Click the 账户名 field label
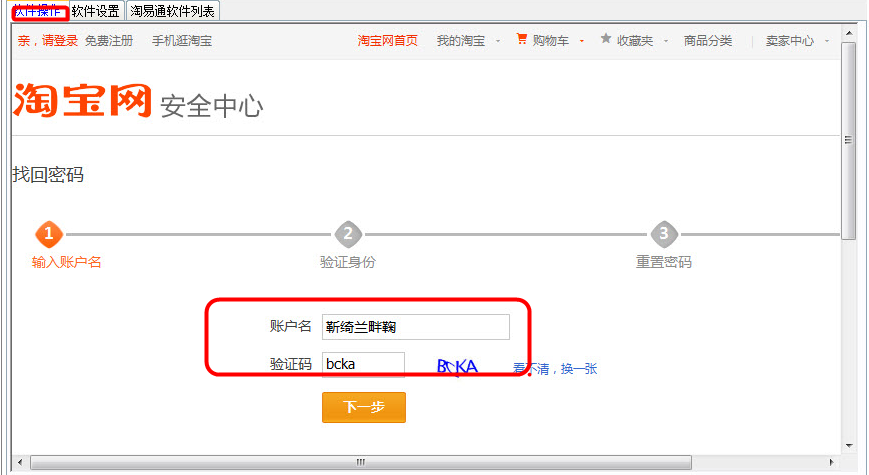This screenshot has height=475, width=869. pos(290,326)
